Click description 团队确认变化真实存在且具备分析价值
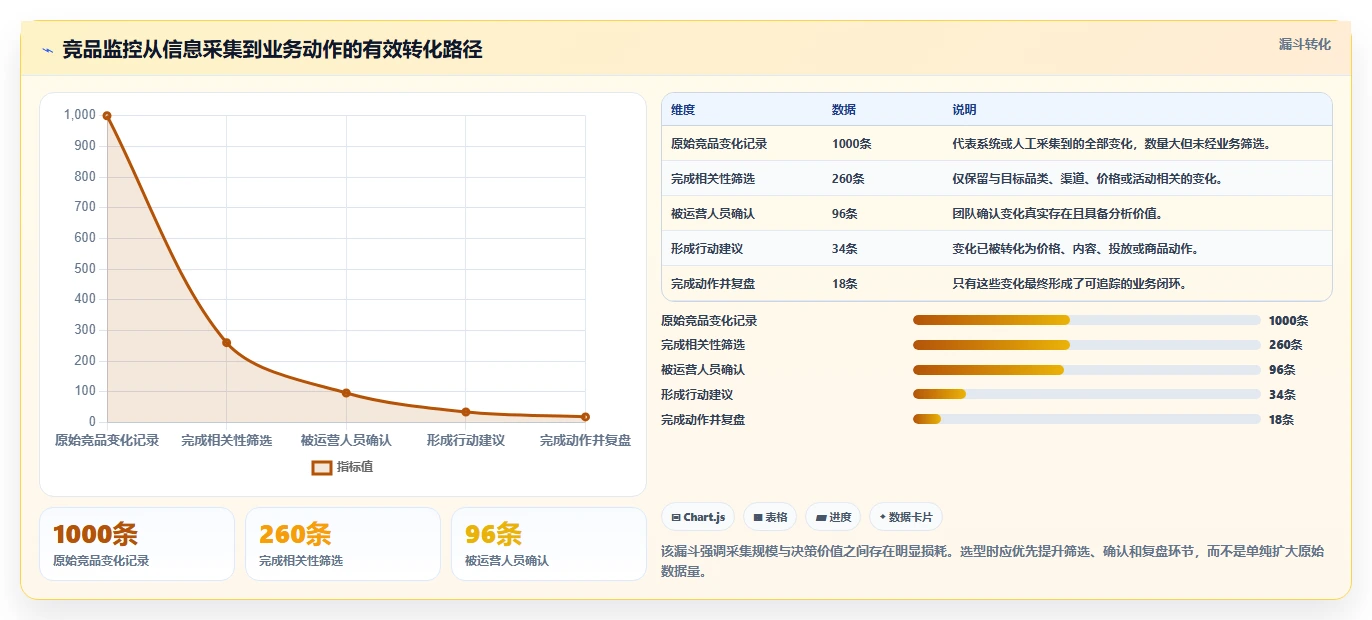 [1058, 214]
